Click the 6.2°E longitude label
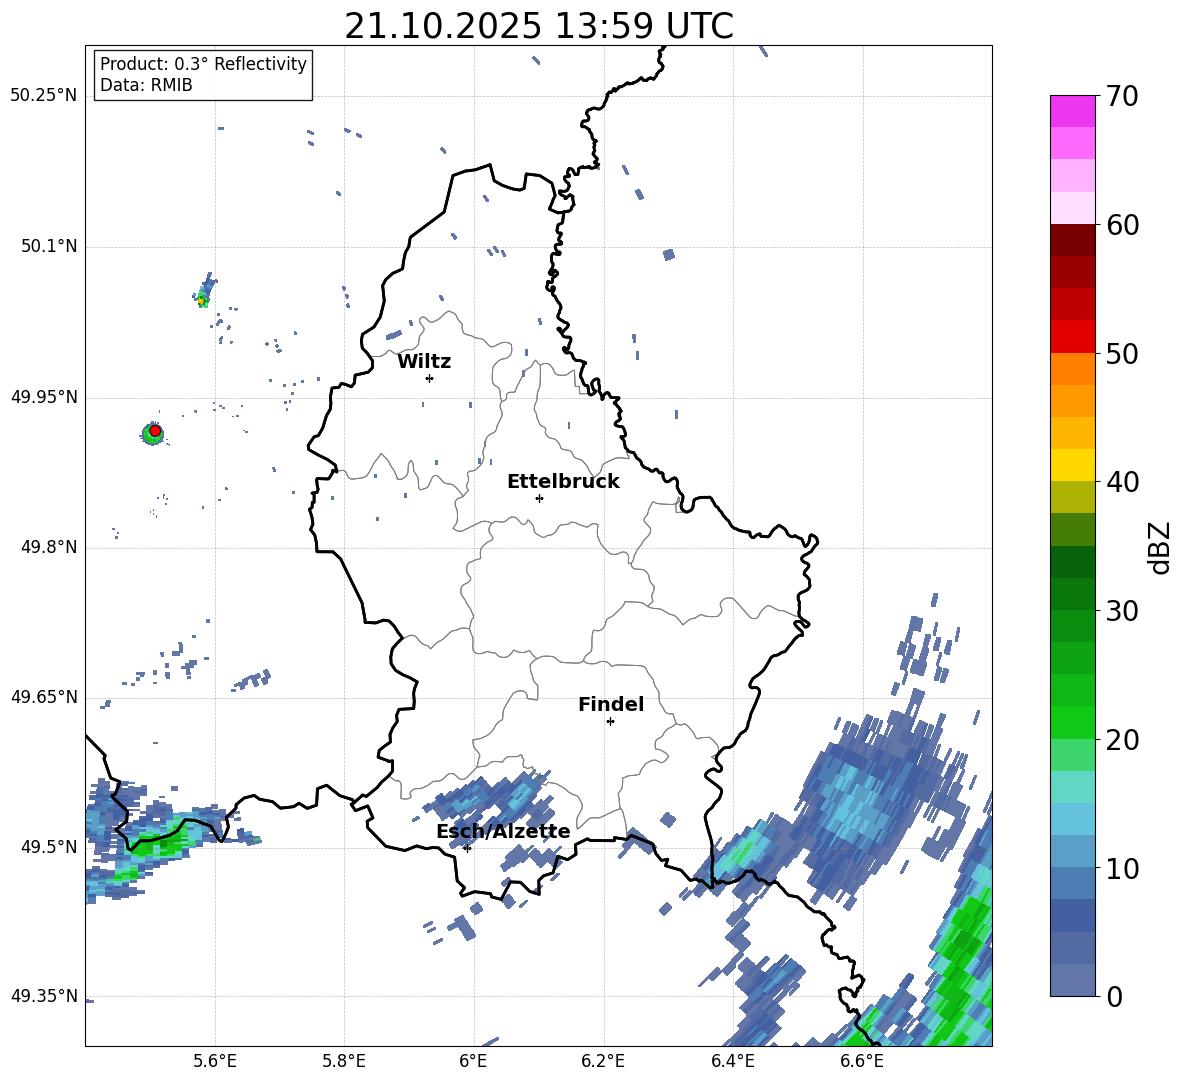This screenshot has height=1081, width=1184. [603, 1061]
